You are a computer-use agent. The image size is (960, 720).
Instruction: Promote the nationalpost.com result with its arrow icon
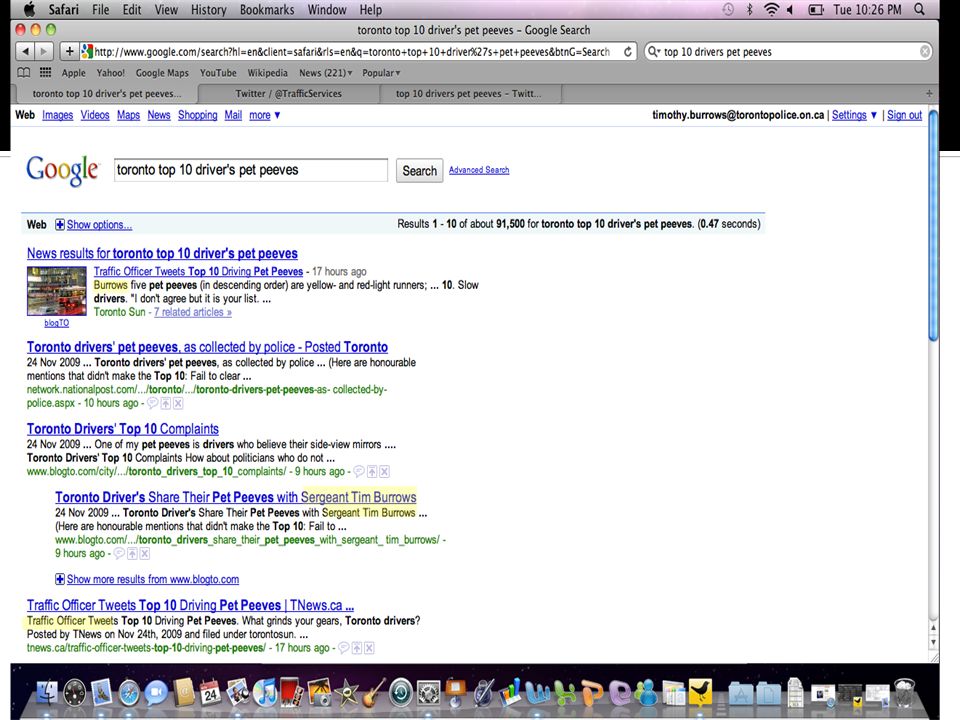click(x=165, y=403)
